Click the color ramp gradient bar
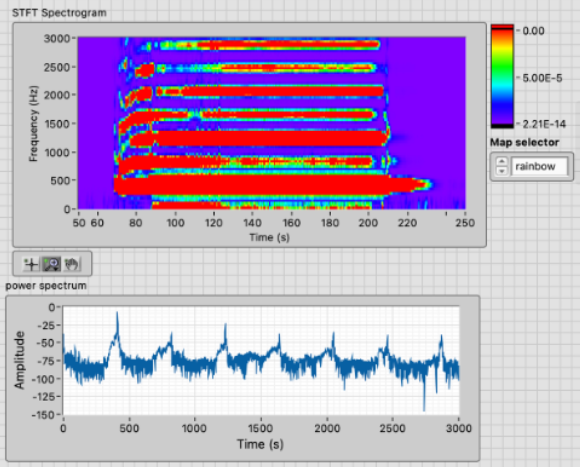The width and height of the screenshot is (580, 467). click(x=502, y=77)
